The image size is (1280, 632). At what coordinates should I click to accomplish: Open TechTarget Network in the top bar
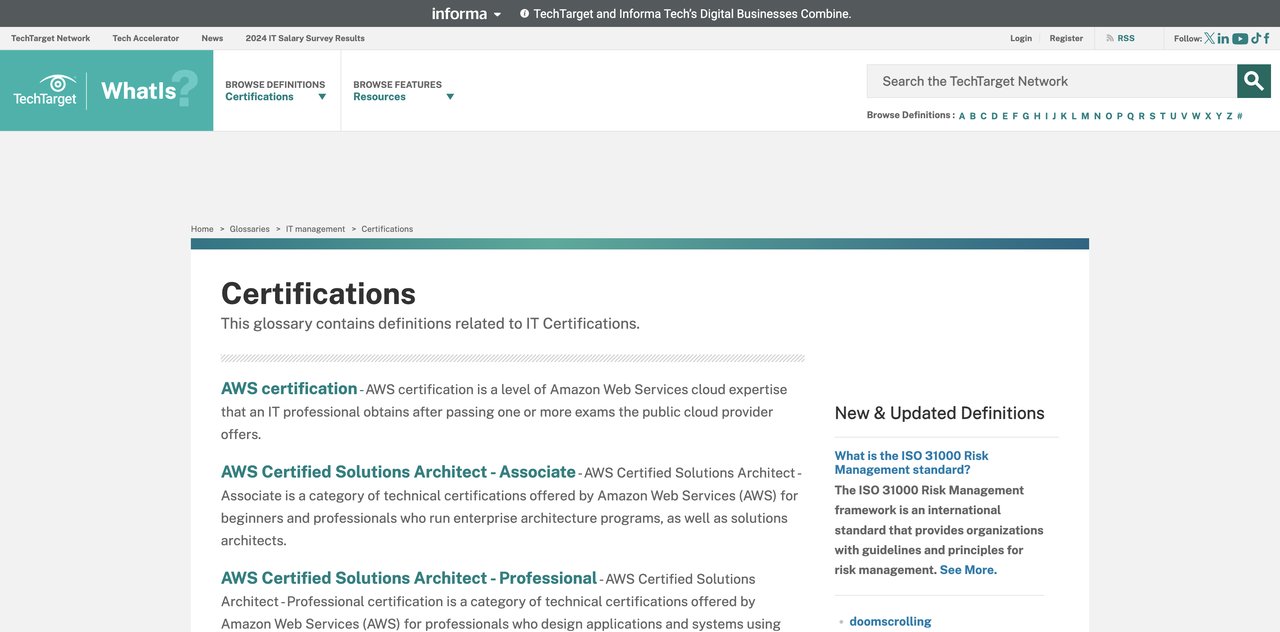51,38
